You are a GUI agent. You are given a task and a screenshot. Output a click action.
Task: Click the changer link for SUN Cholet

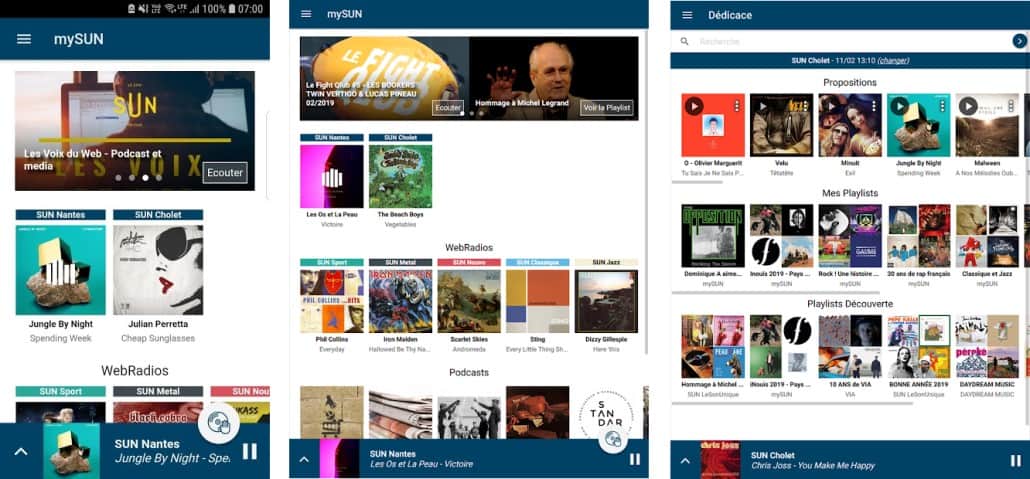tap(893, 60)
